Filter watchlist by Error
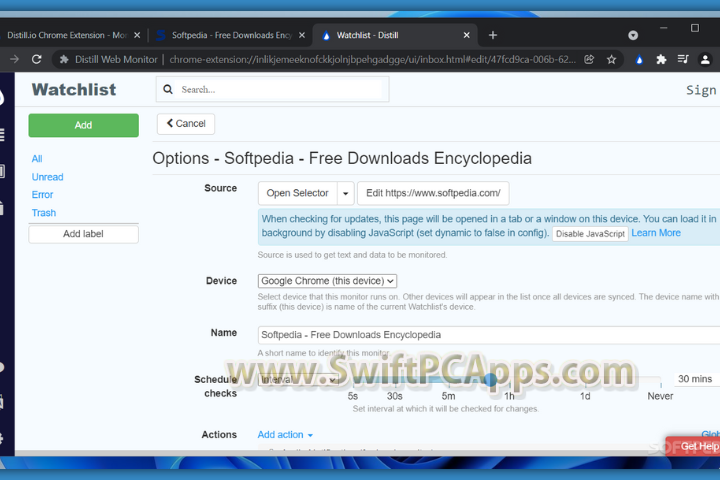720x480 pixels. pyautogui.click(x=42, y=195)
